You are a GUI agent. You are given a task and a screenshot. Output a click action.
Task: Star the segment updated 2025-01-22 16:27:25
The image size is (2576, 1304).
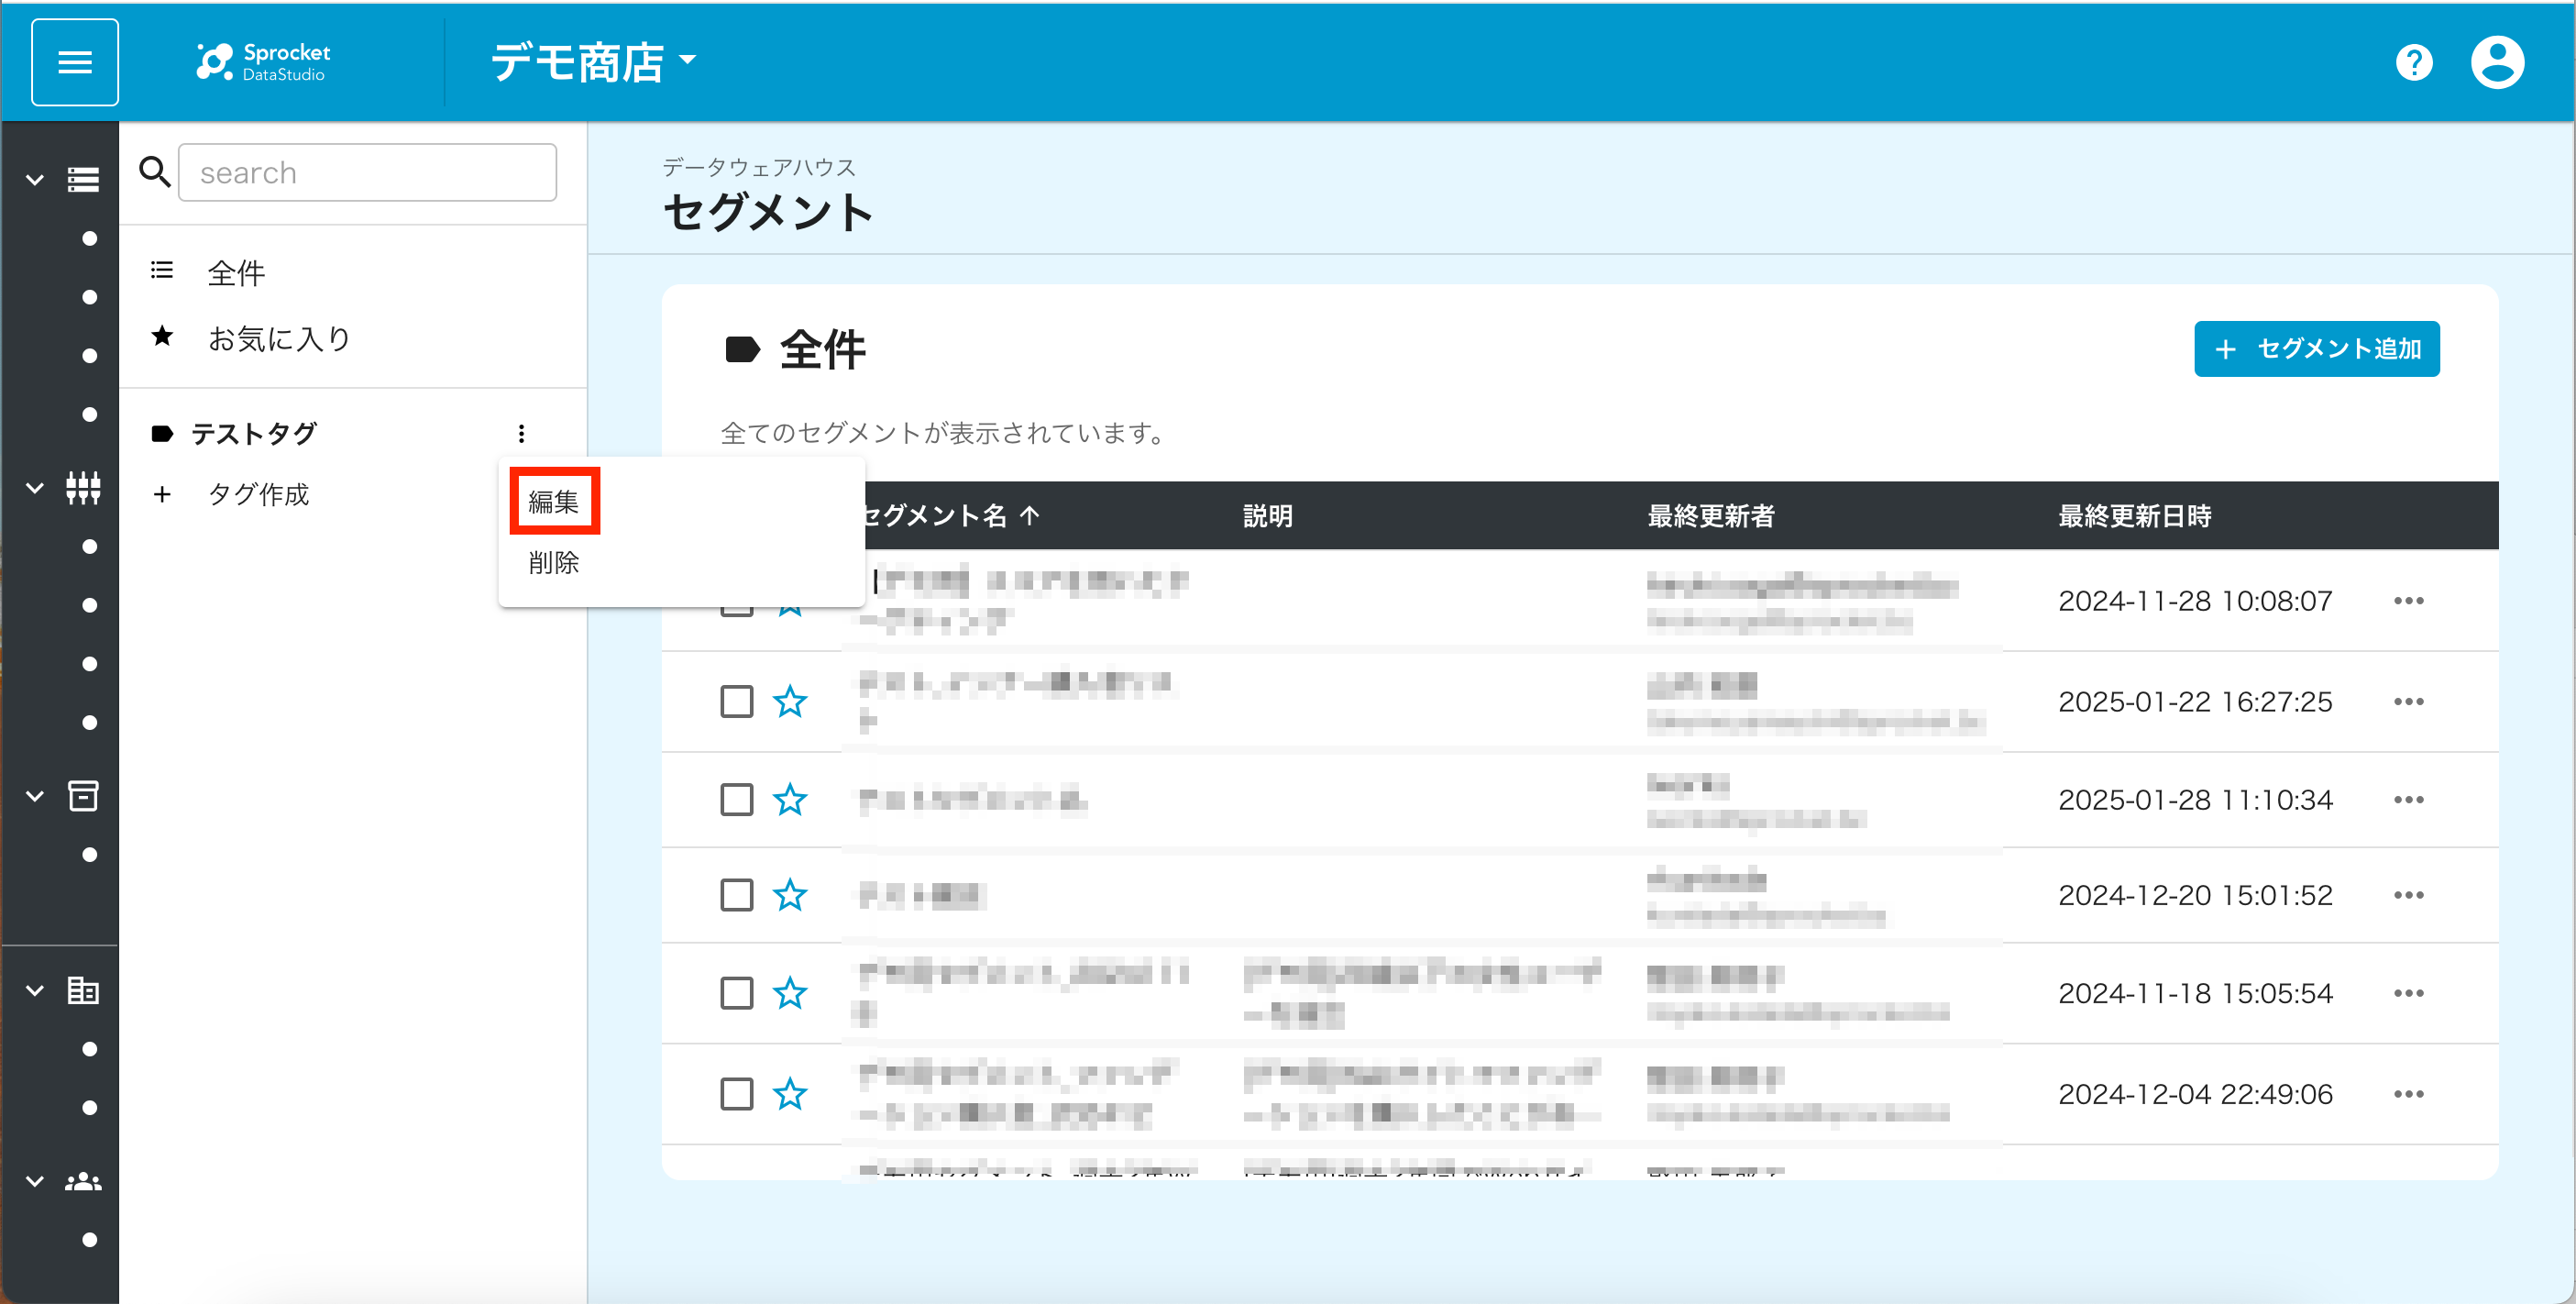pyautogui.click(x=790, y=701)
